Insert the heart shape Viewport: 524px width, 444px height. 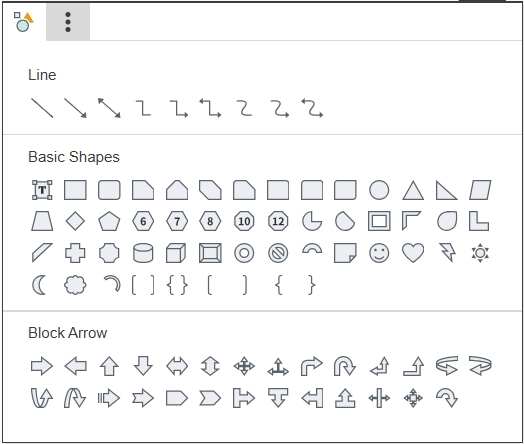point(413,253)
